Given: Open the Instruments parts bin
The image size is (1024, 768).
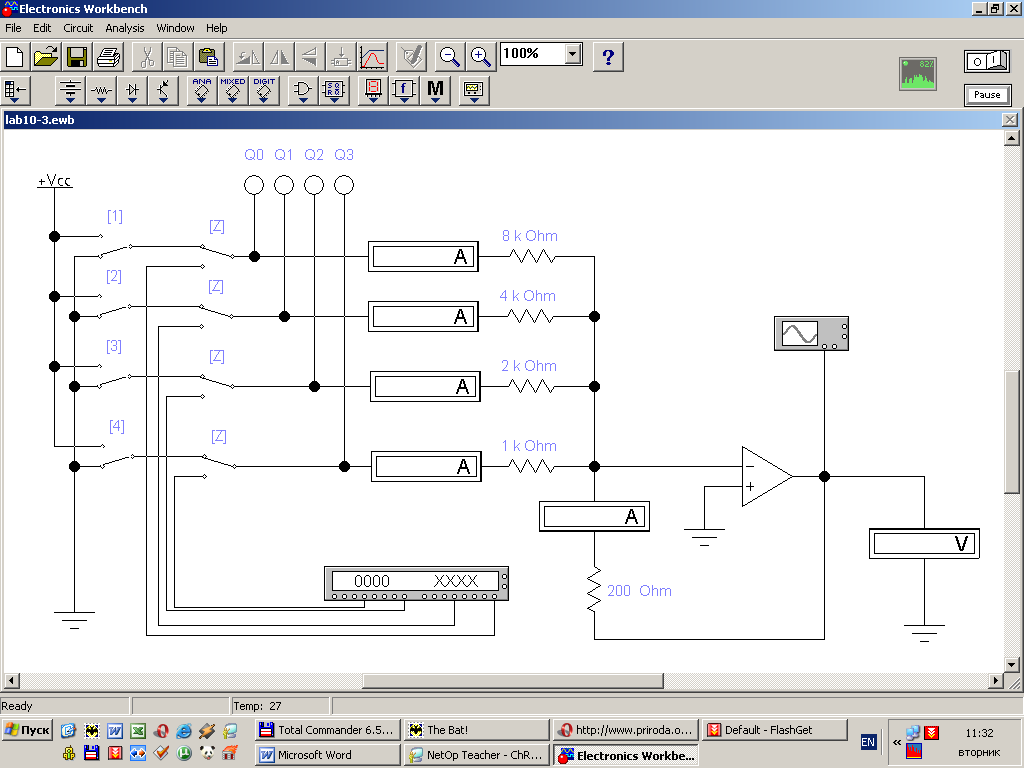Looking at the screenshot, I should (474, 90).
